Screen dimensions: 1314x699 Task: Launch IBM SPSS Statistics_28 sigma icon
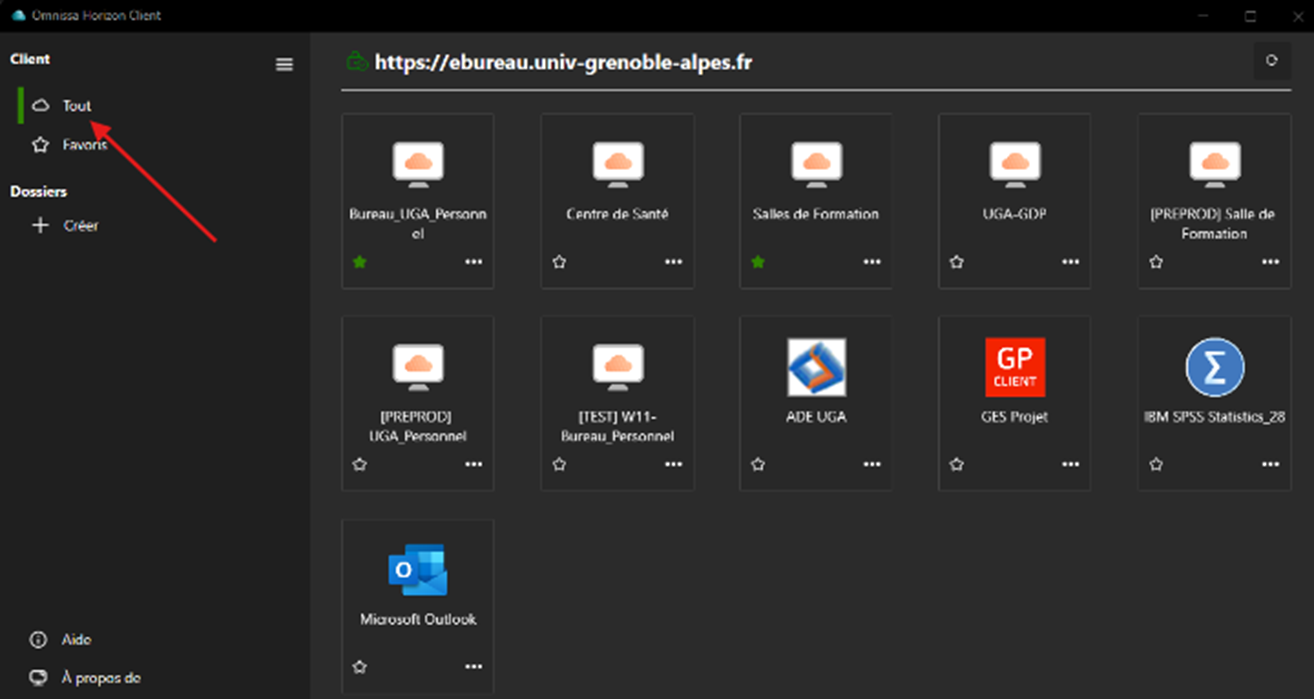click(1214, 367)
